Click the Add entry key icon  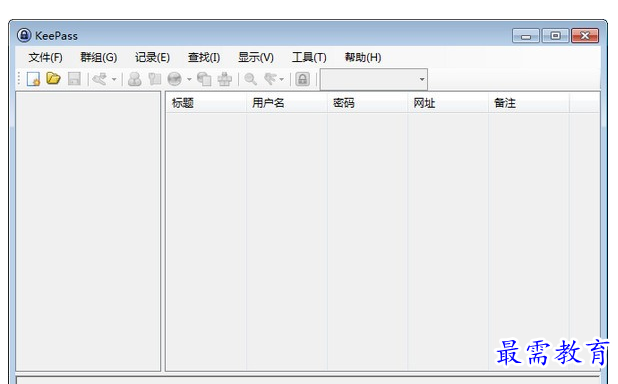coord(100,79)
